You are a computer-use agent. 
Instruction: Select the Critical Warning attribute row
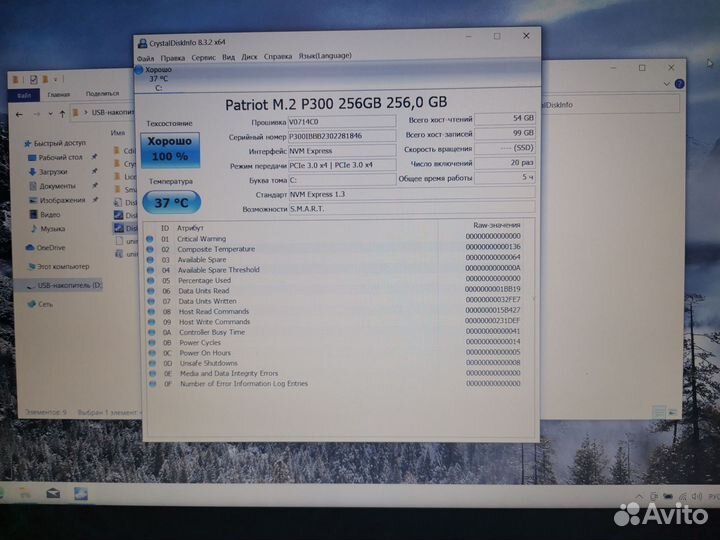point(334,238)
